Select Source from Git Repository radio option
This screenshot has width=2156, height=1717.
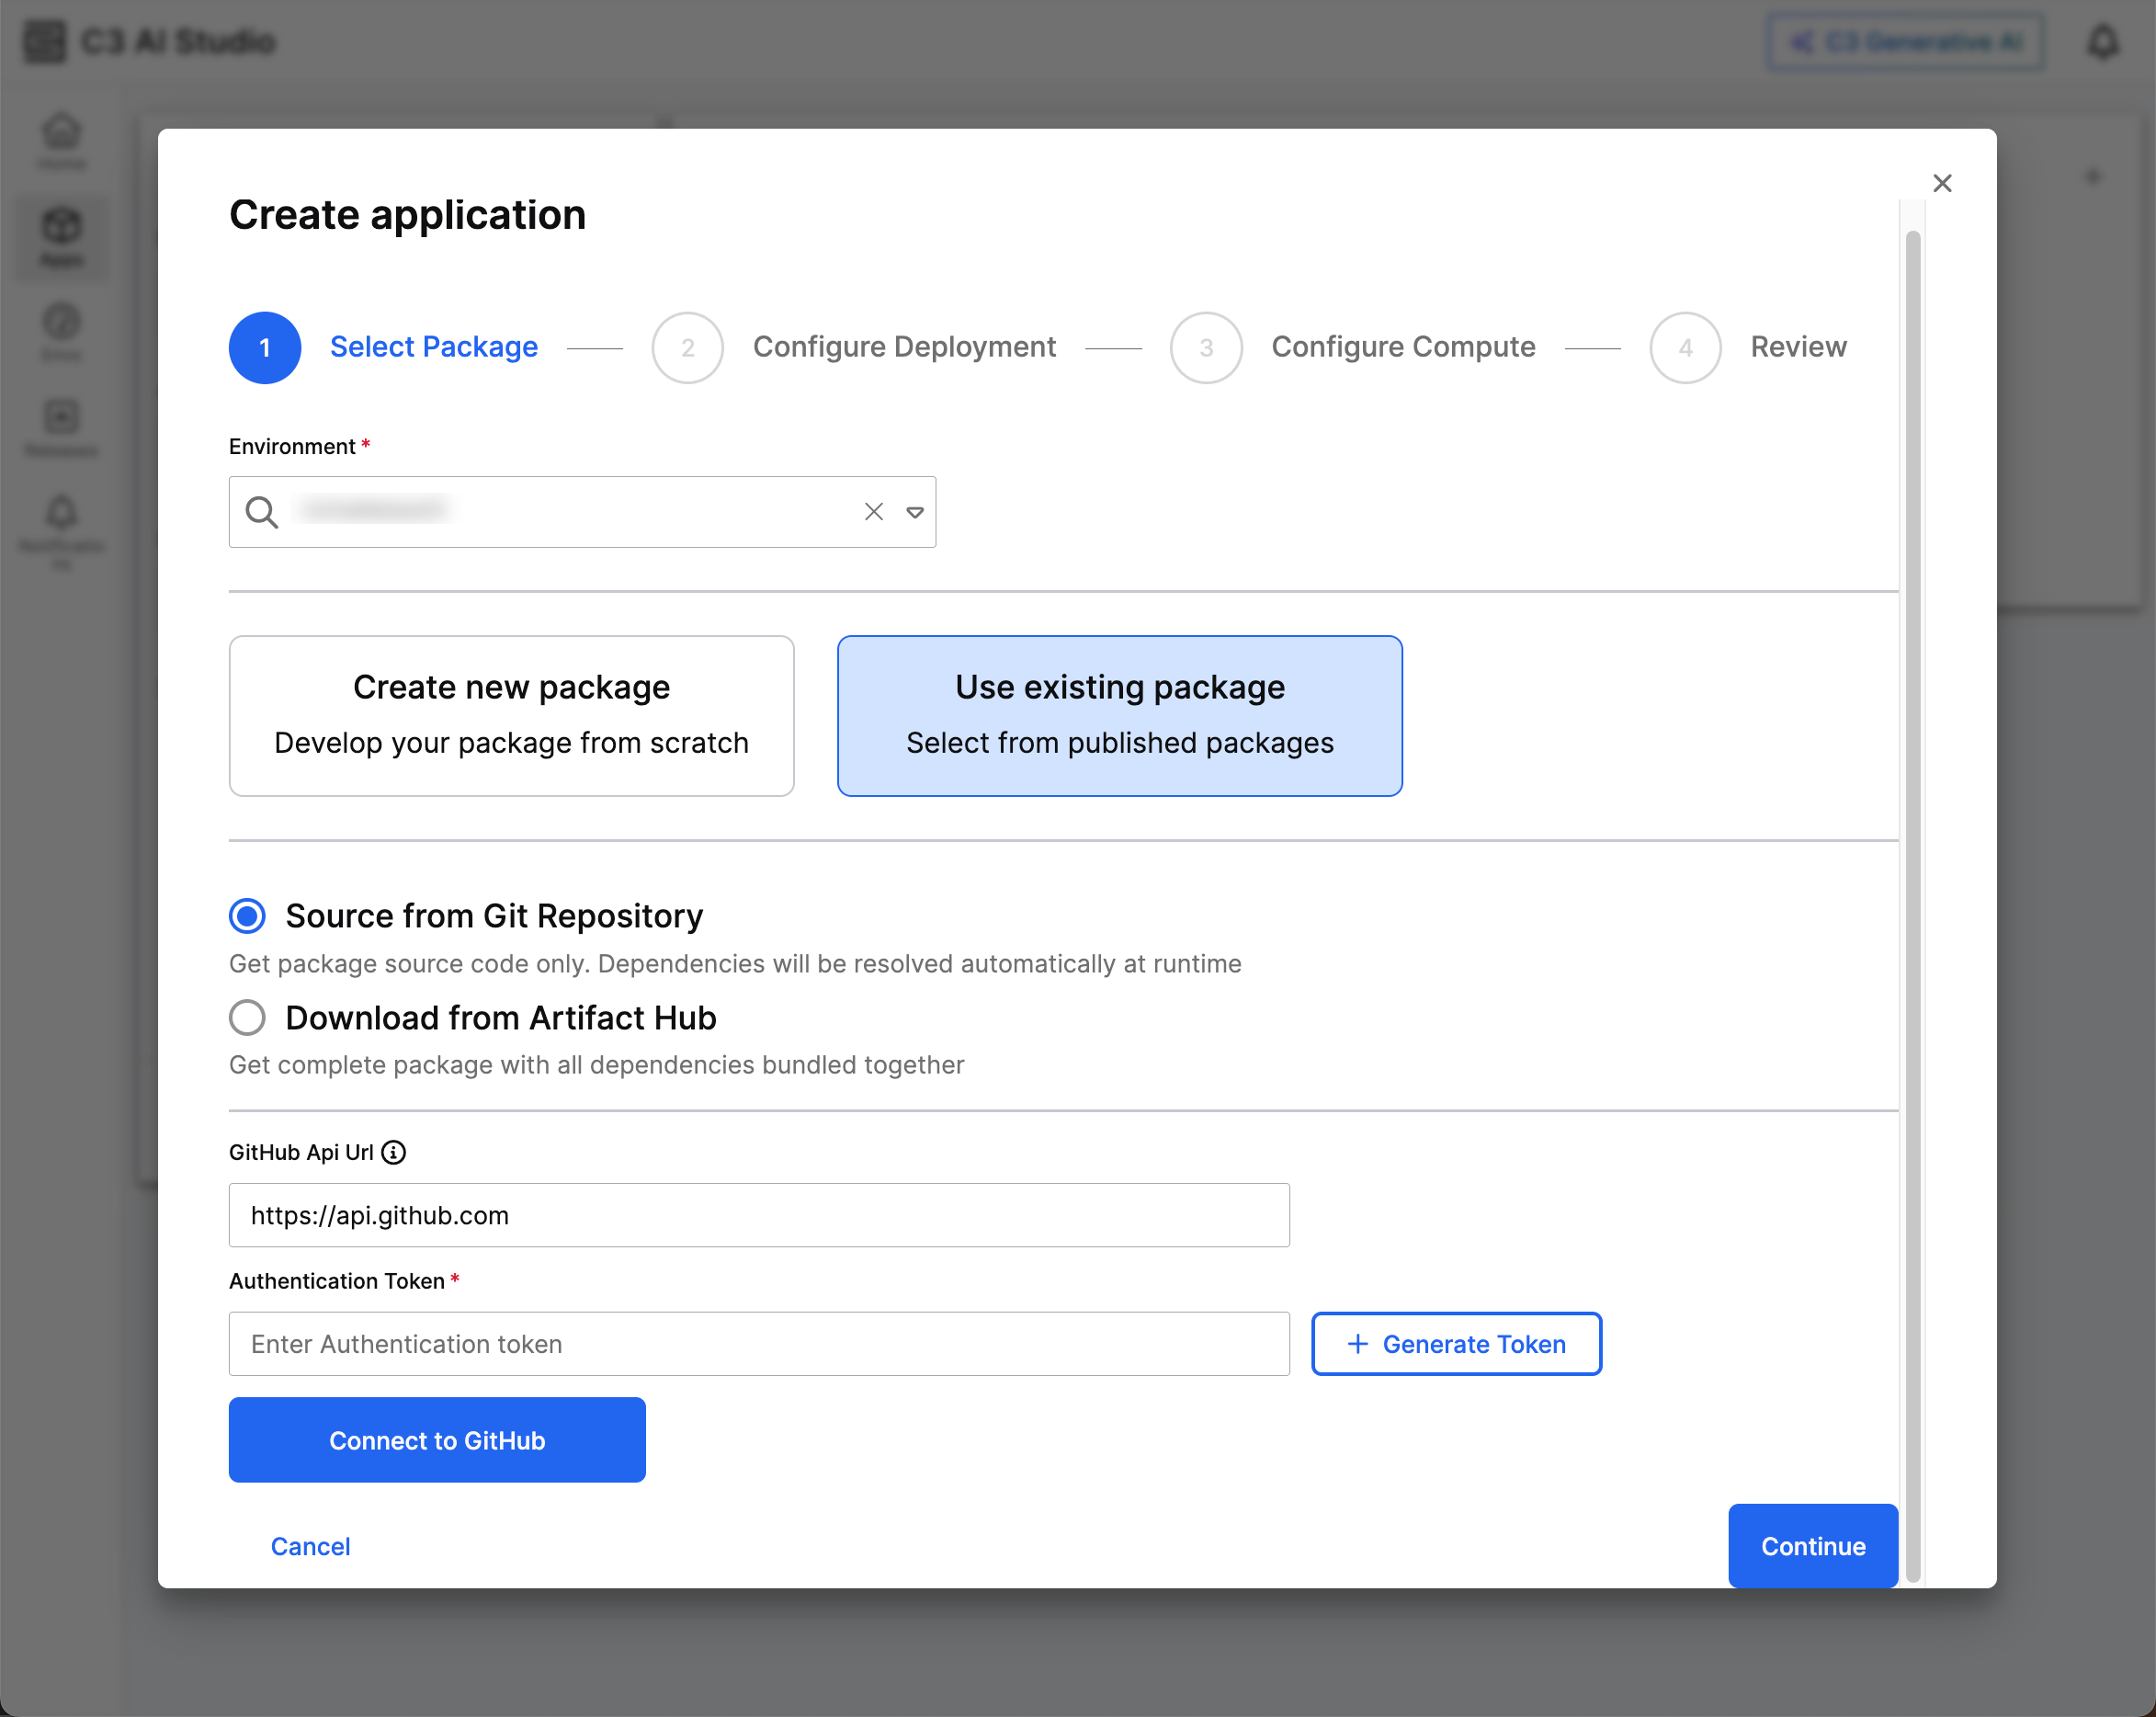pos(247,916)
